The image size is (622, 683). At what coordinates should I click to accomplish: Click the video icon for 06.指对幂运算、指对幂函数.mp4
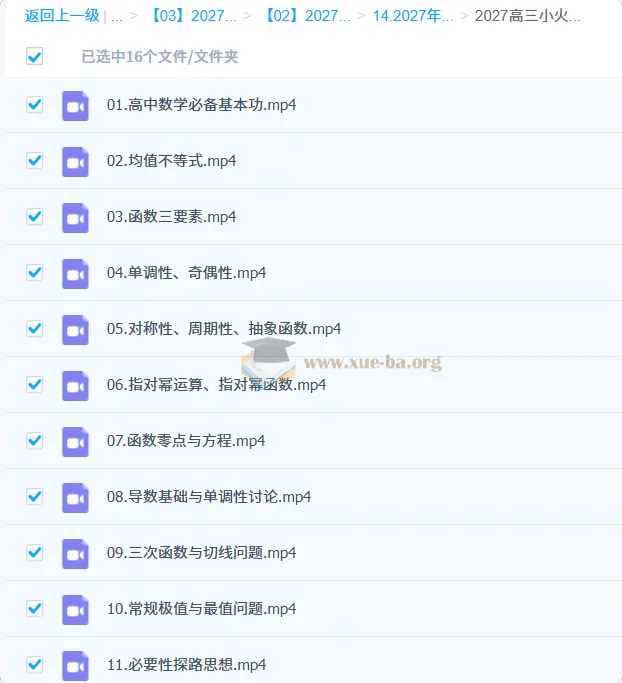[x=75, y=386]
